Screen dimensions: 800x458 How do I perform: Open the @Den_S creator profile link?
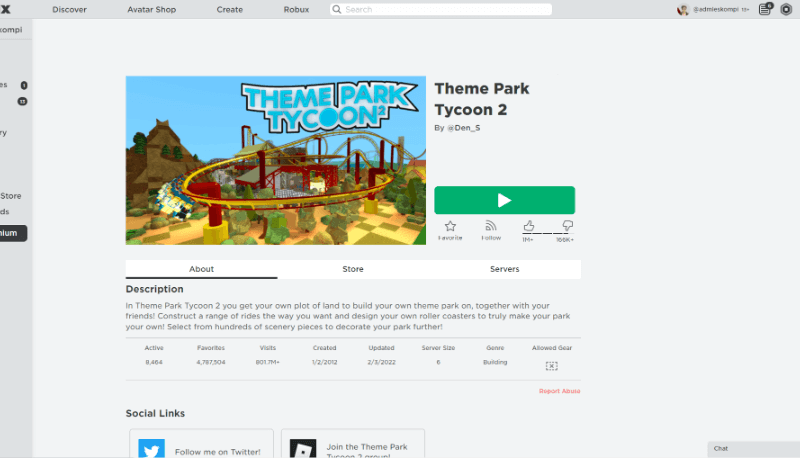tap(464, 128)
